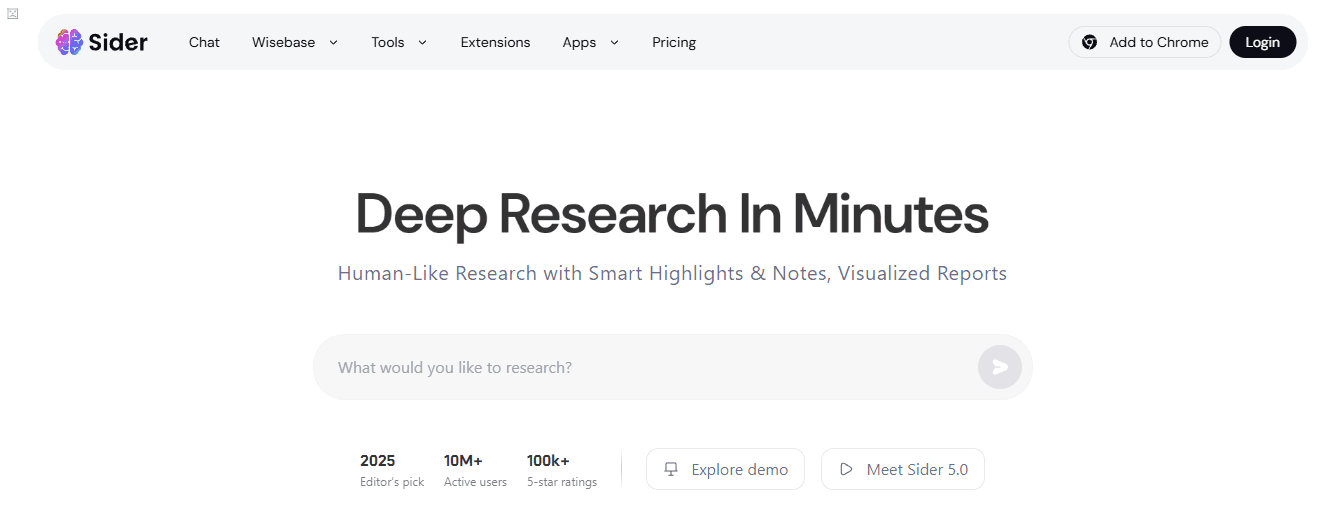Open the Wisebase menu item
1342x532 pixels.
[x=283, y=42]
